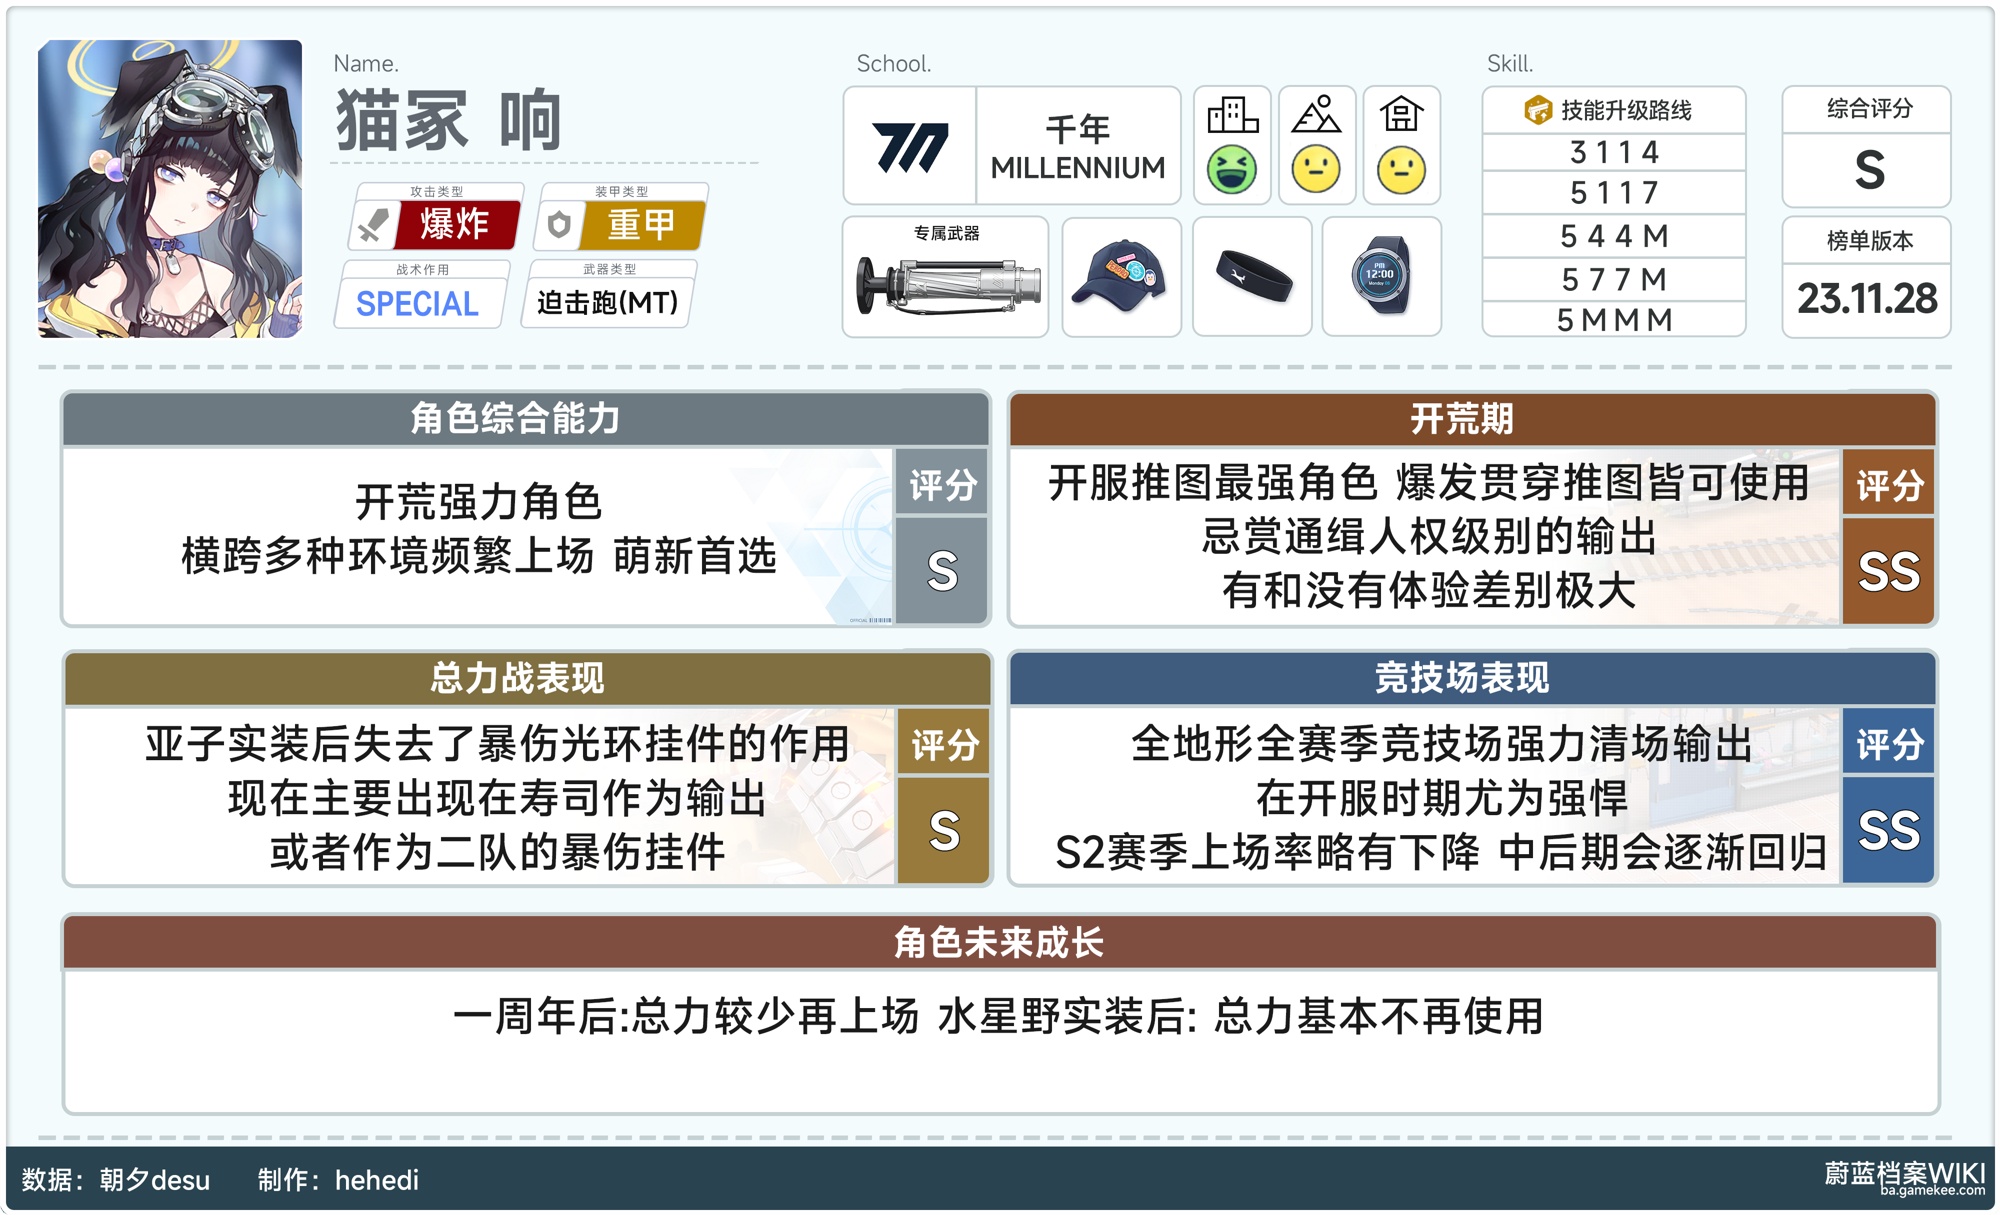Viewport: 2000px width, 1215px height.
Task: Click the Millennium school logo icon
Action: click(910, 147)
